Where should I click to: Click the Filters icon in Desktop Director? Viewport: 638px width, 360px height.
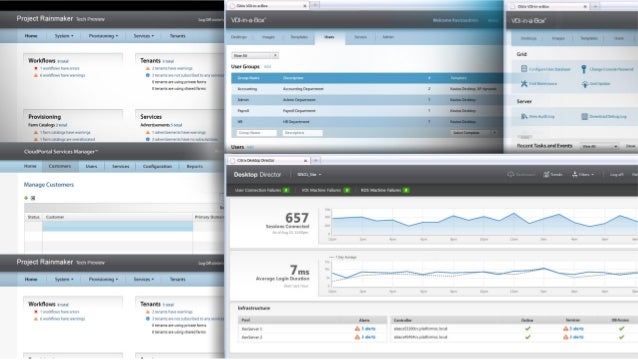point(575,175)
